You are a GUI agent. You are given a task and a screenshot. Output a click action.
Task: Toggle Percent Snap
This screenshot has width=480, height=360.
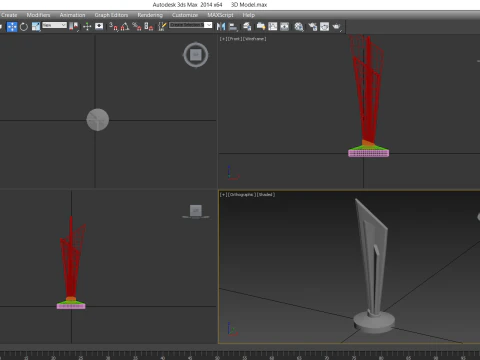pos(137,27)
